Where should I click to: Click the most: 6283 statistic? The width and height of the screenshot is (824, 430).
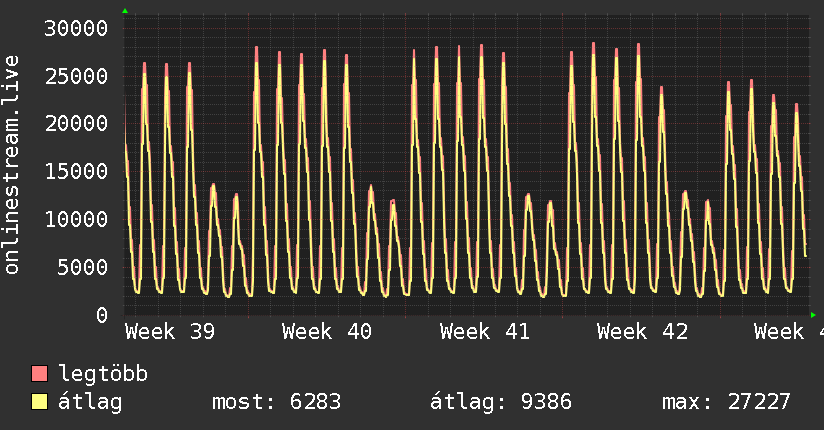(276, 402)
